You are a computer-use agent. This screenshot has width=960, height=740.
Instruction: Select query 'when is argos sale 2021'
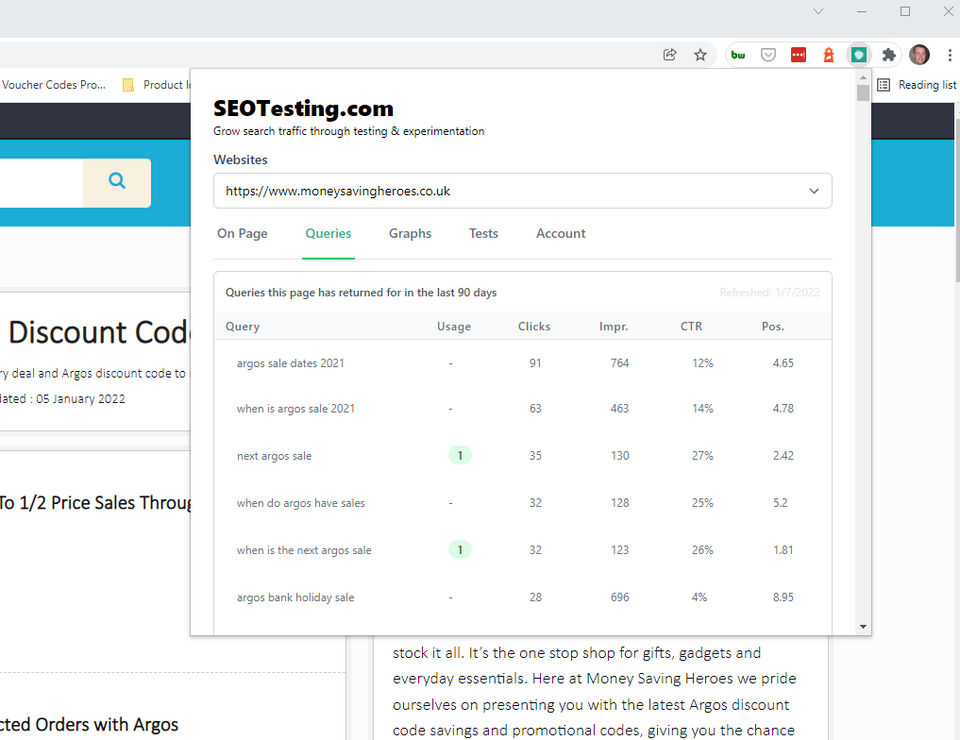point(296,408)
